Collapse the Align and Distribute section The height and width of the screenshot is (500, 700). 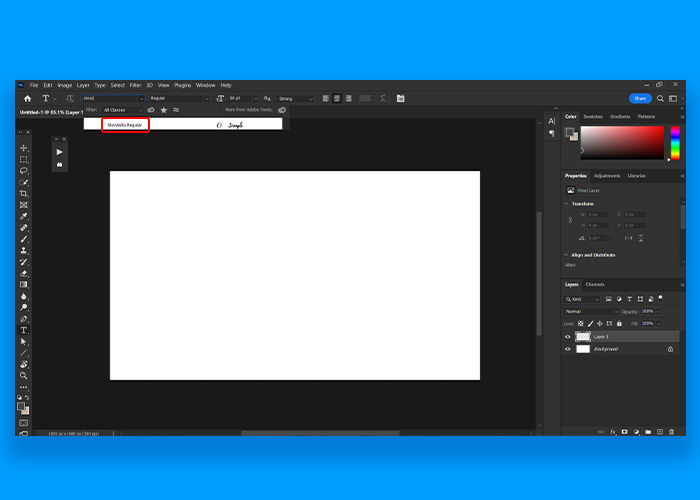click(x=567, y=255)
